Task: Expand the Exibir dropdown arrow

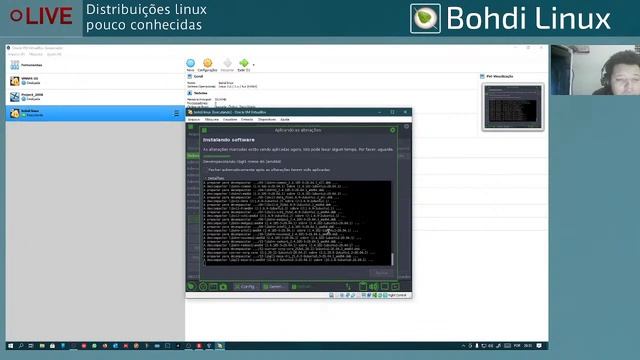Action: pos(253,65)
